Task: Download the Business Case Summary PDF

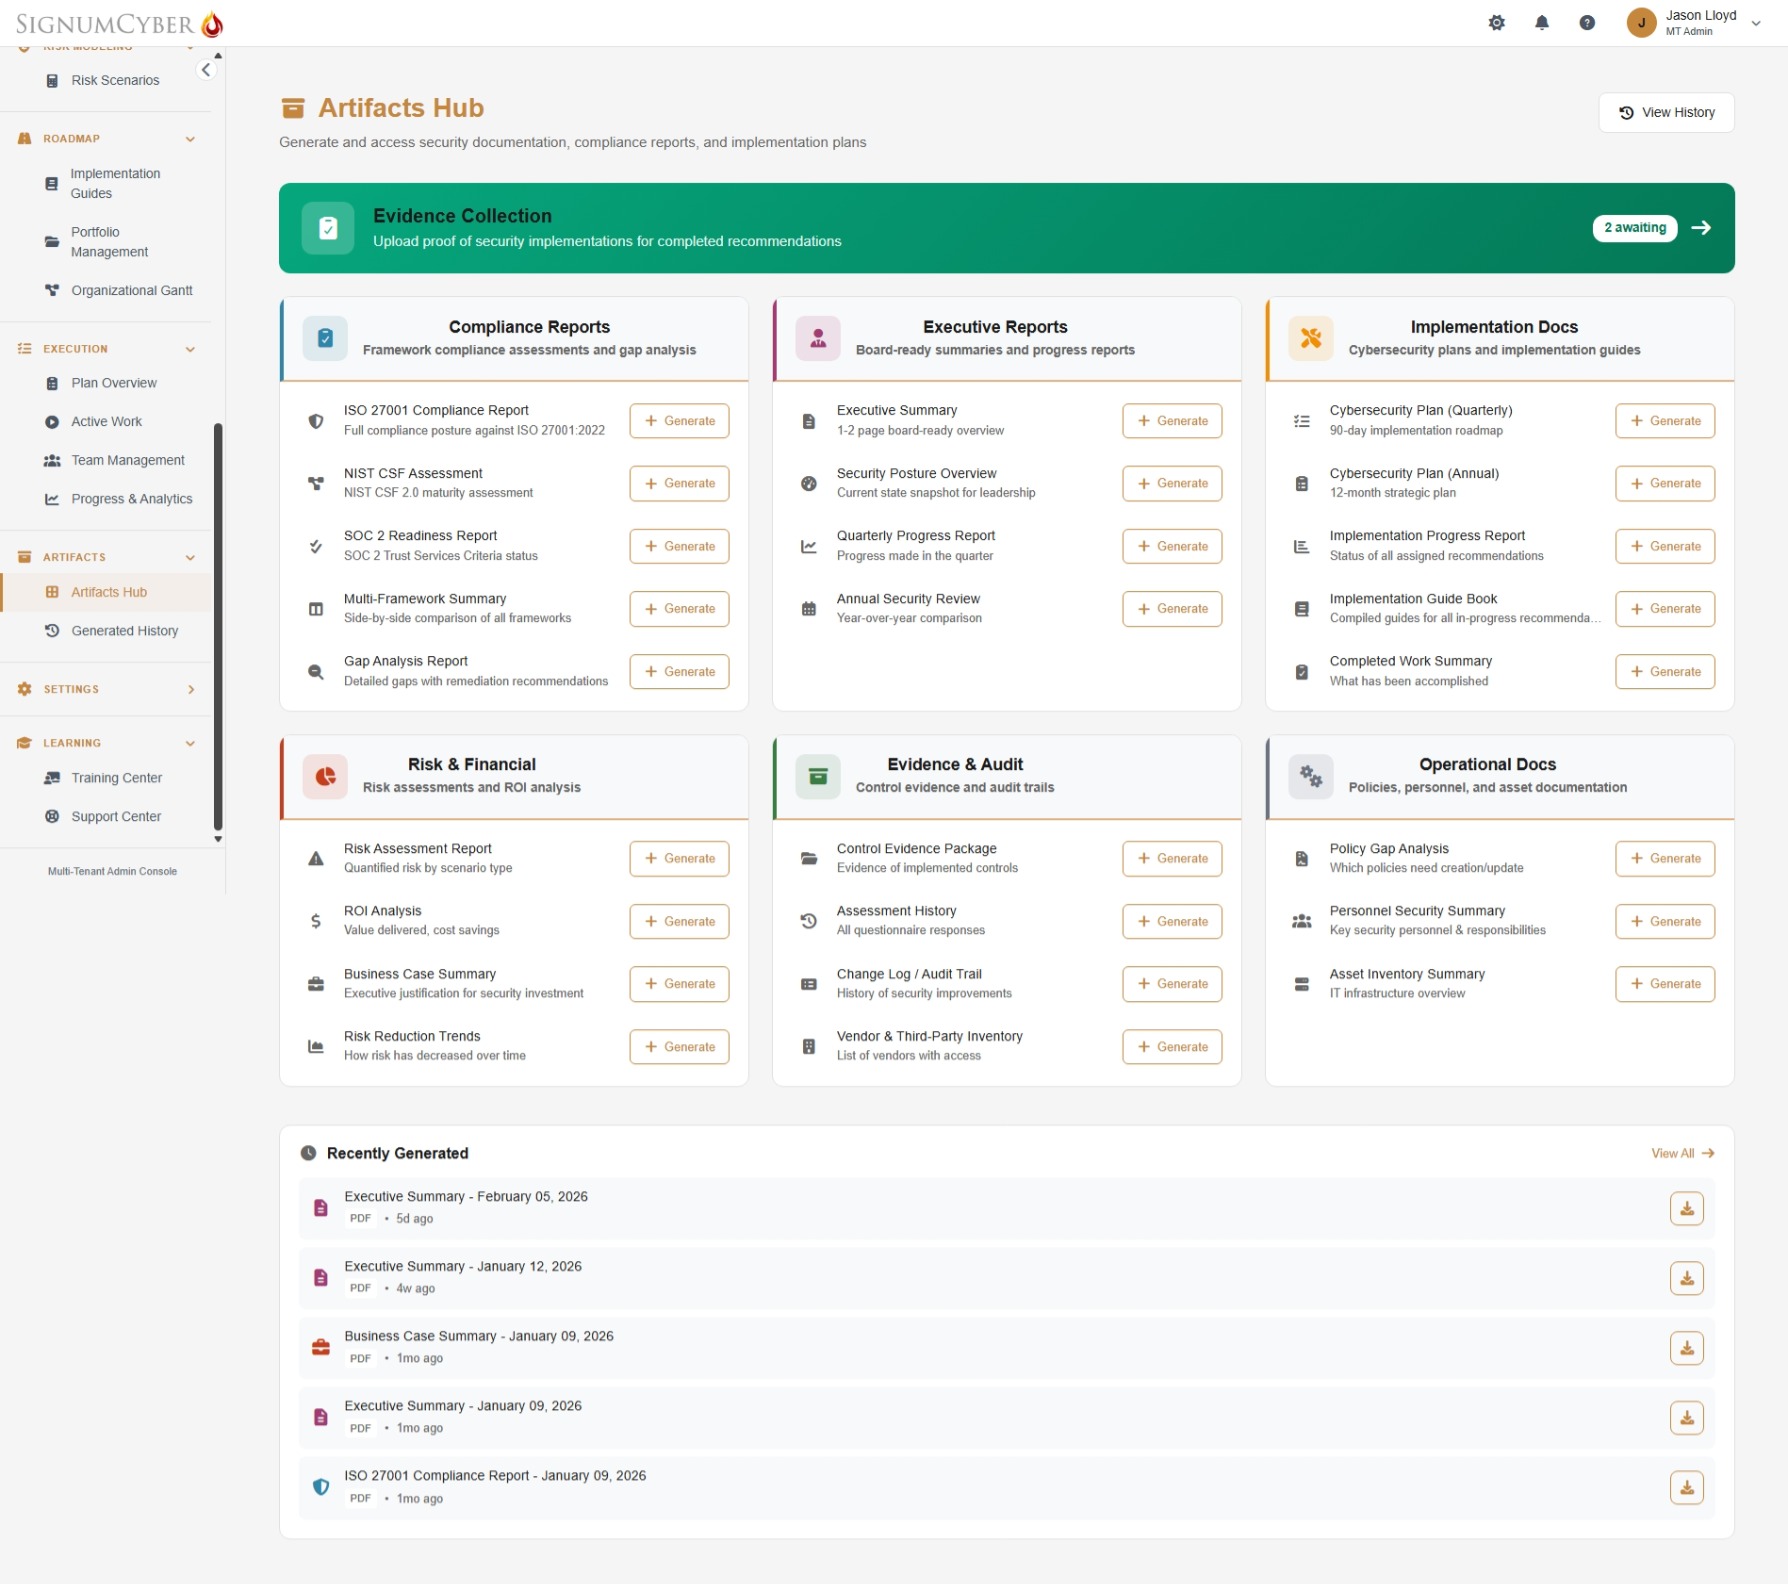Action: [1687, 1348]
